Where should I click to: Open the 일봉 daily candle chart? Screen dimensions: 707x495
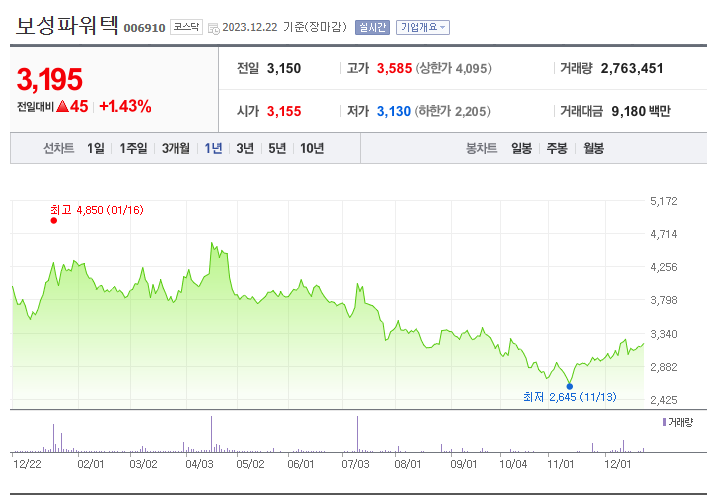click(521, 148)
